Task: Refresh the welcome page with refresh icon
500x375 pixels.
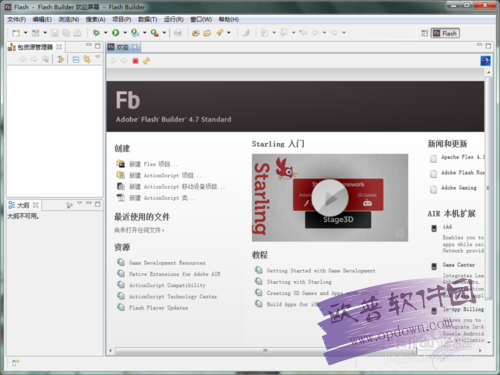Action: 147,61
